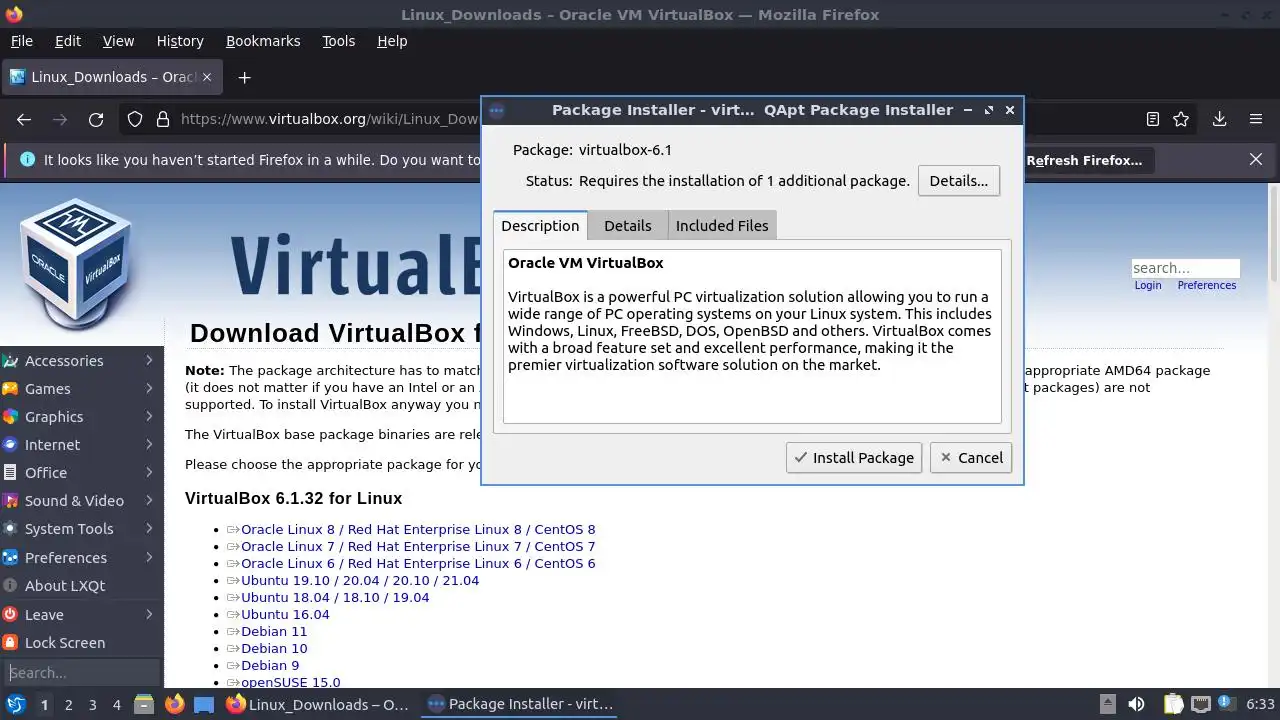Viewport: 1280px width, 720px height.
Task: Open the Firefox View menu
Action: [x=118, y=41]
